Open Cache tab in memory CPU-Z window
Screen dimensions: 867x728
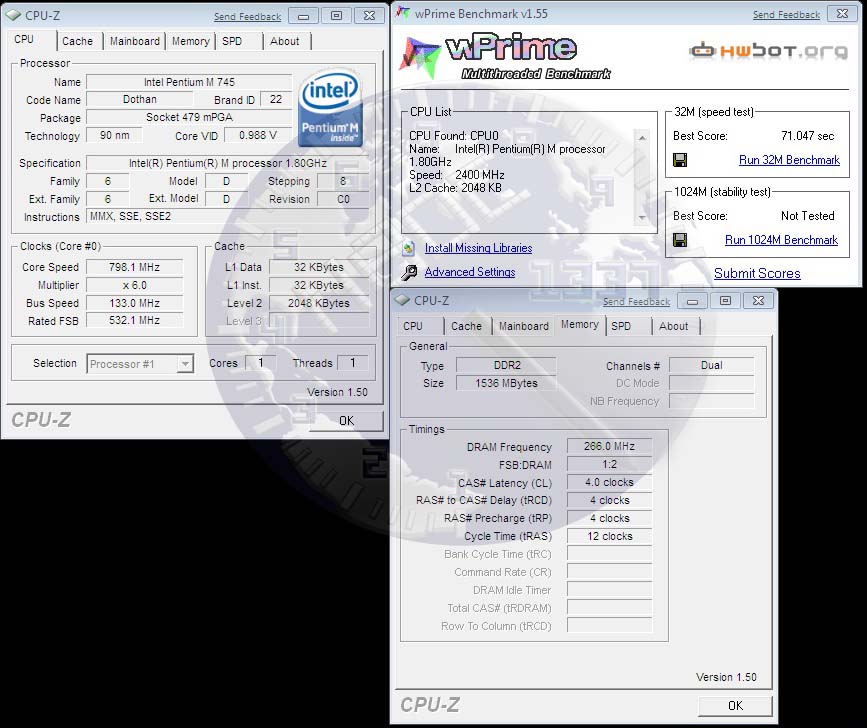point(467,326)
